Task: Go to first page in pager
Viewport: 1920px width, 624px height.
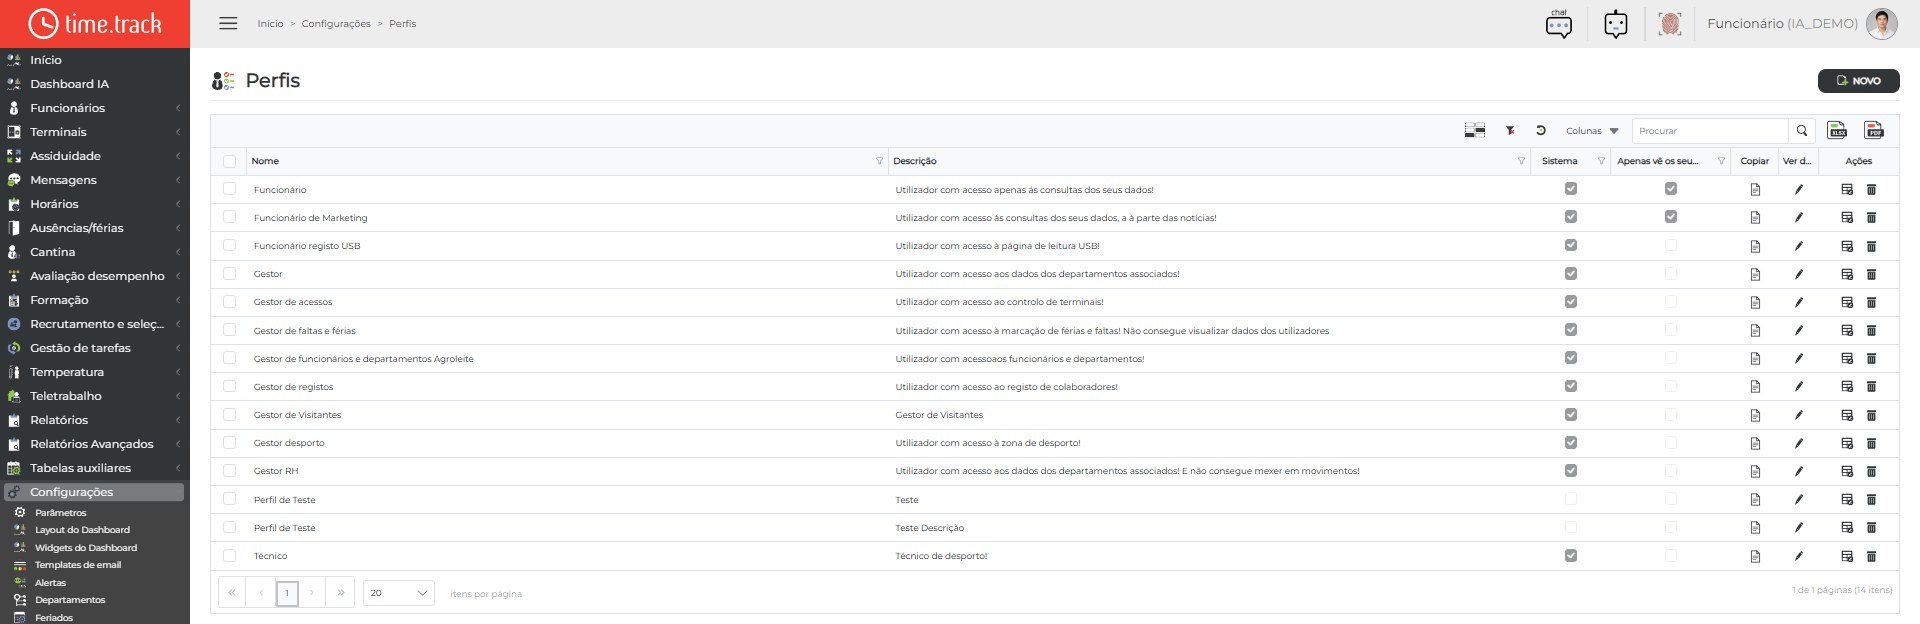Action: (231, 593)
